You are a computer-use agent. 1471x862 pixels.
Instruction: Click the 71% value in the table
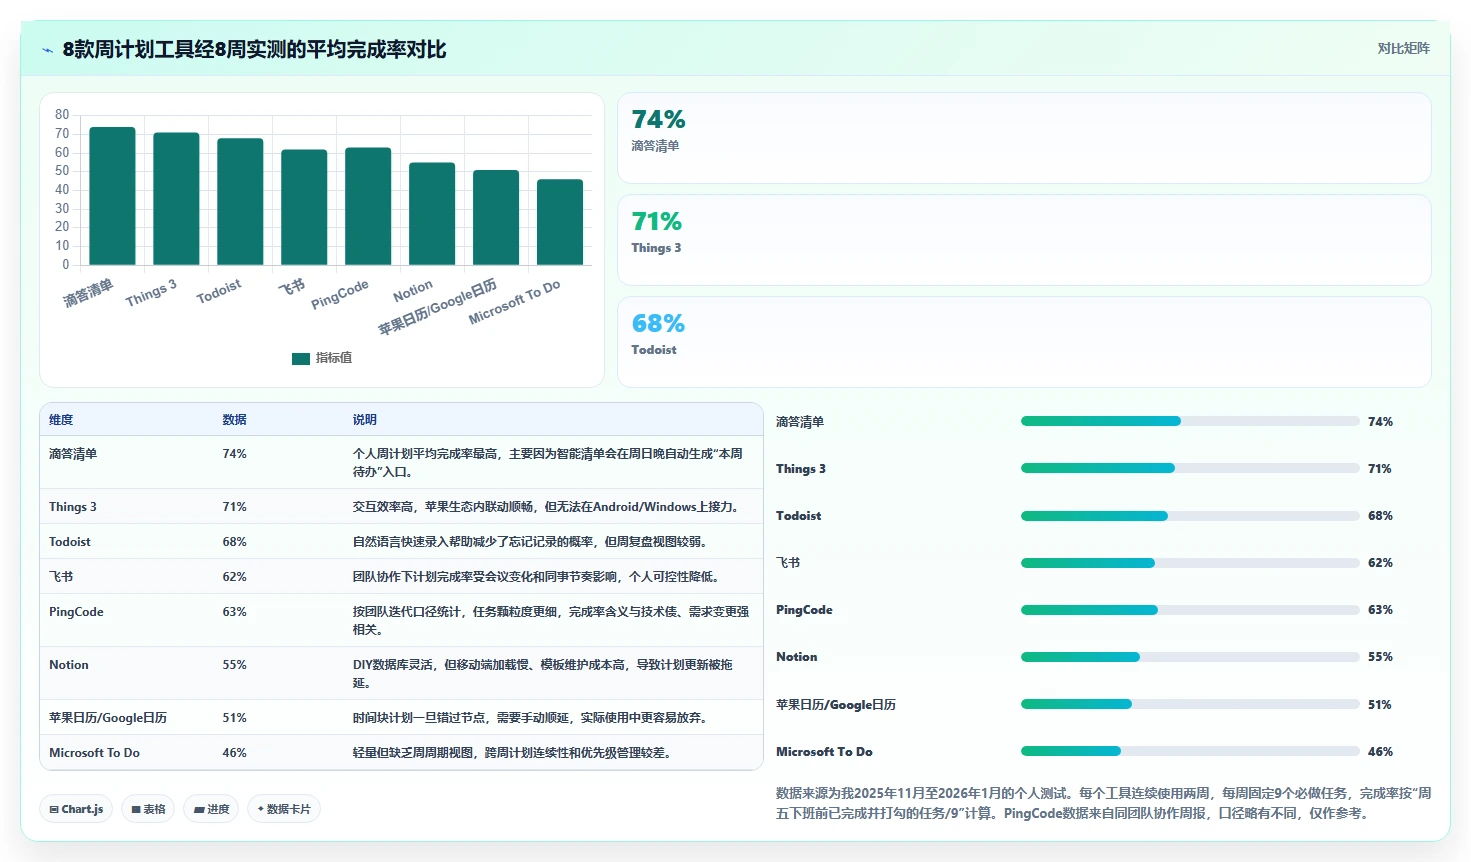(x=234, y=507)
